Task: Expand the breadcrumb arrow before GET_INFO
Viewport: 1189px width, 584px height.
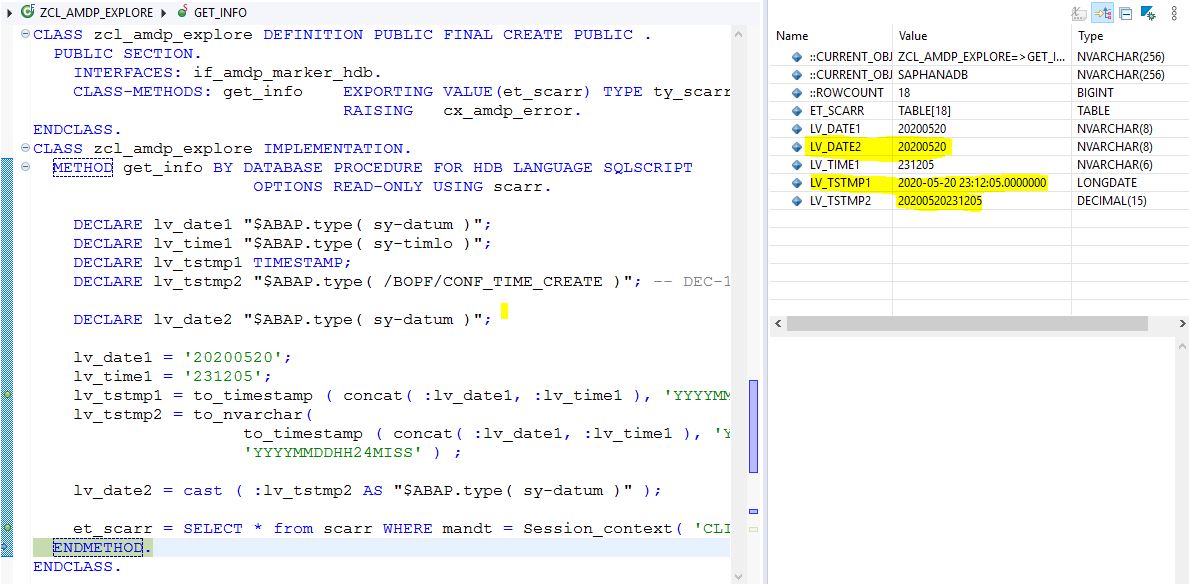Action: pos(165,13)
